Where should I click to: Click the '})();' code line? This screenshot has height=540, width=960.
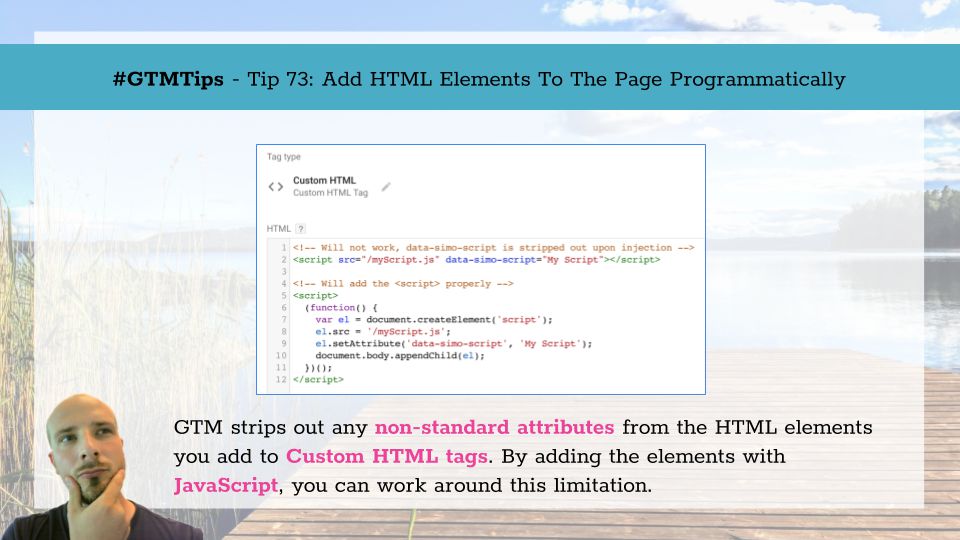coord(318,367)
